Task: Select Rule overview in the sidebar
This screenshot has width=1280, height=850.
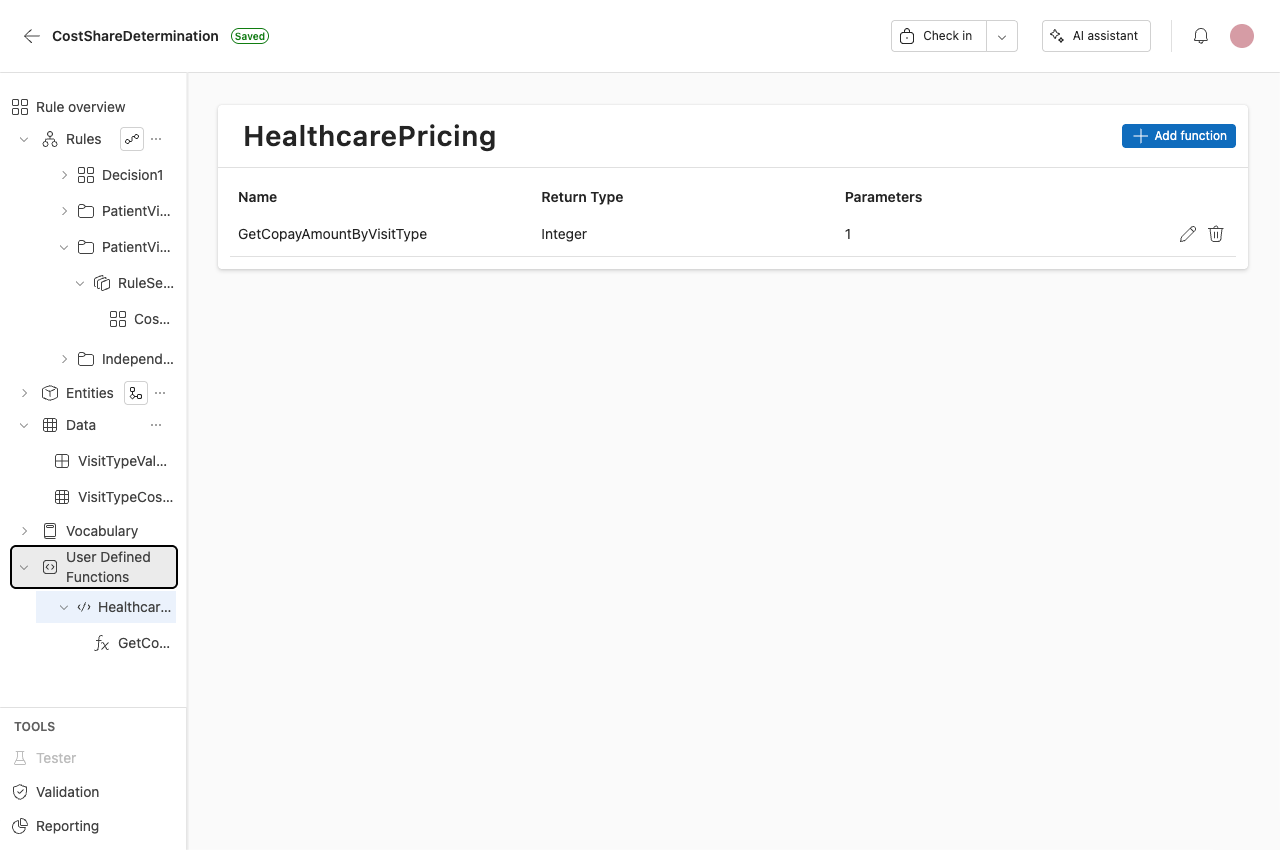Action: pos(80,107)
